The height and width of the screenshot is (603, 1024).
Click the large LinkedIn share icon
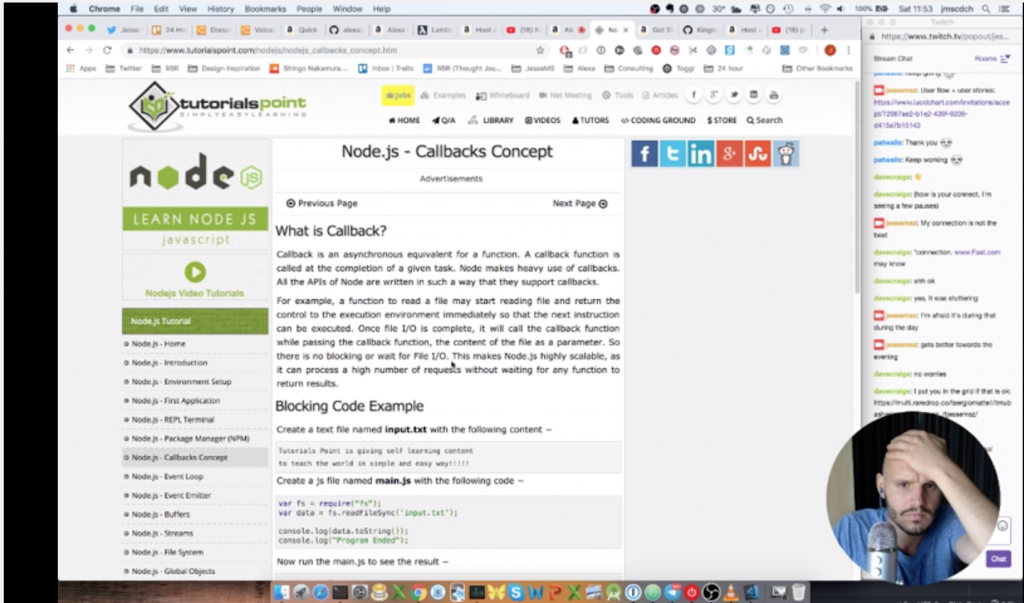(x=701, y=154)
